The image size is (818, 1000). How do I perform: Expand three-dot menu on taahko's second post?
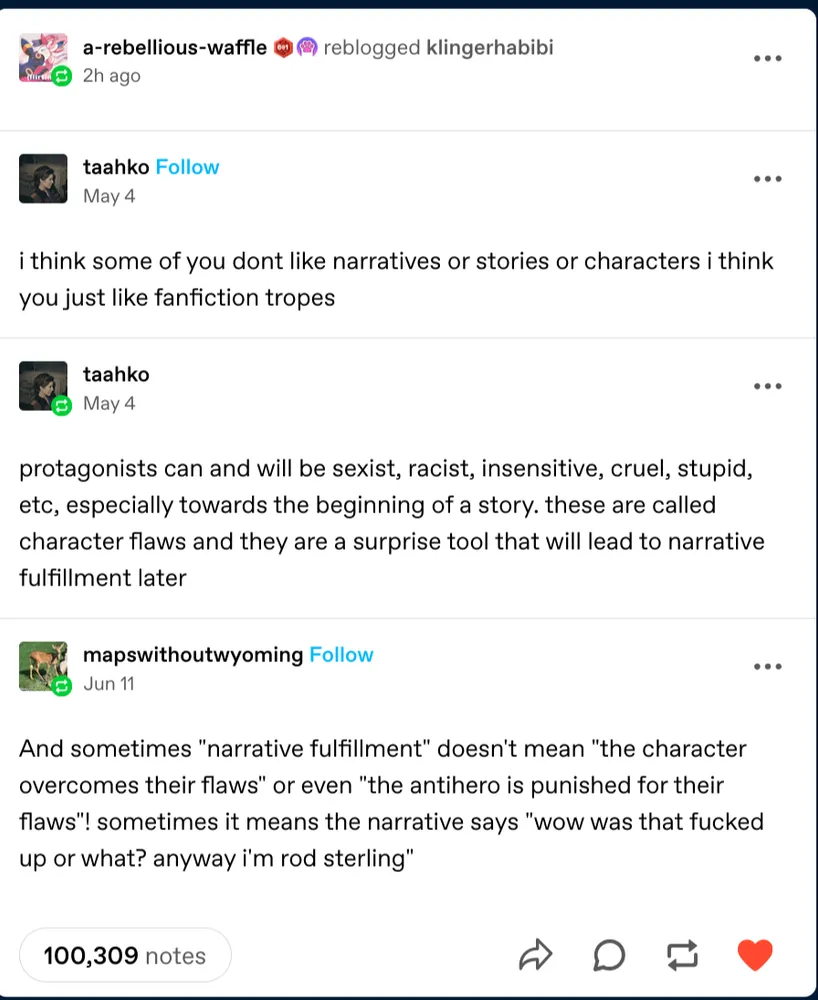[767, 386]
